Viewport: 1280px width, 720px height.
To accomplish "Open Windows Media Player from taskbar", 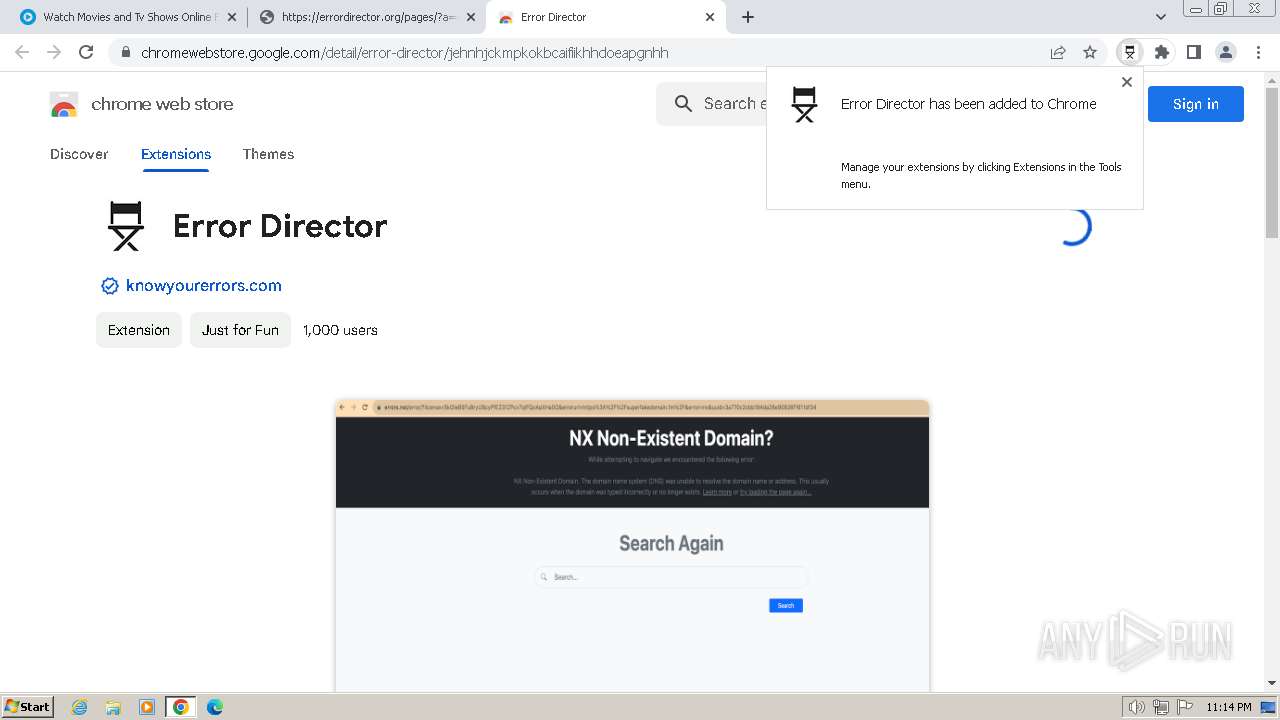I will coord(147,707).
